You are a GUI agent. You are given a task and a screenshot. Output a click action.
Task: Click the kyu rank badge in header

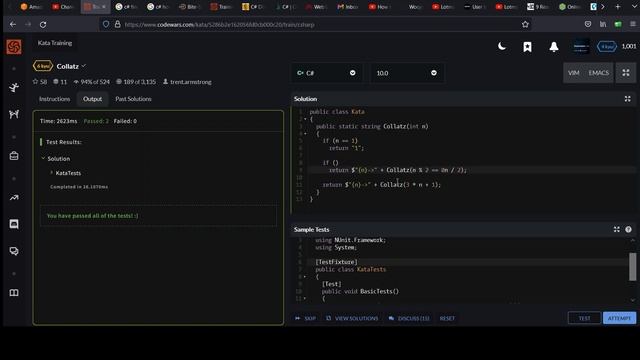(607, 47)
